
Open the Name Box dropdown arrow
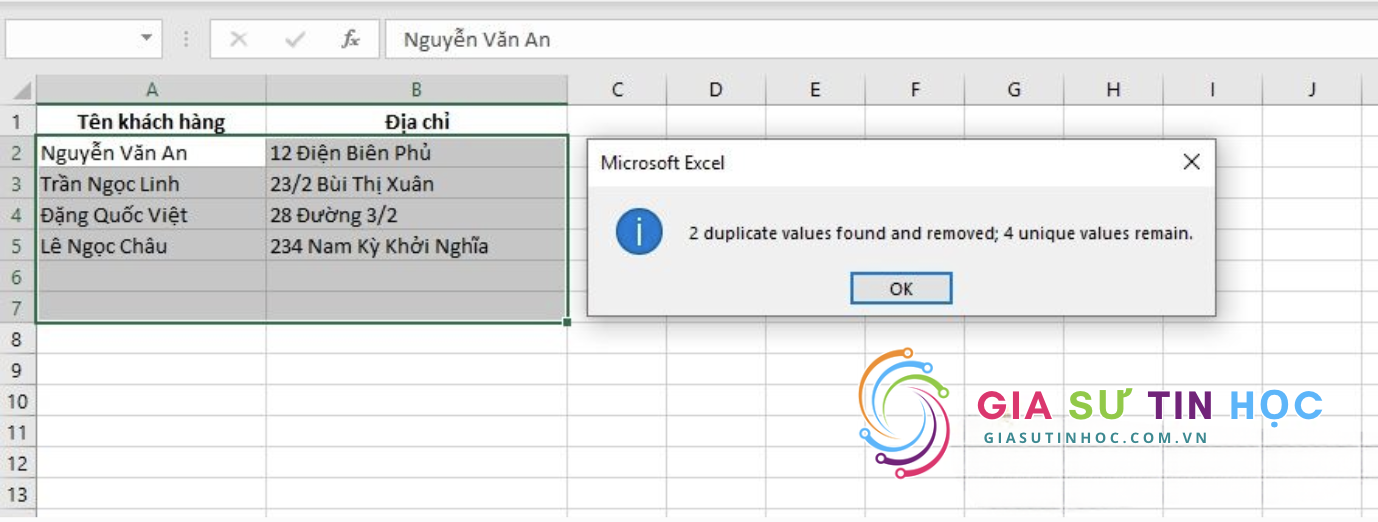(147, 38)
